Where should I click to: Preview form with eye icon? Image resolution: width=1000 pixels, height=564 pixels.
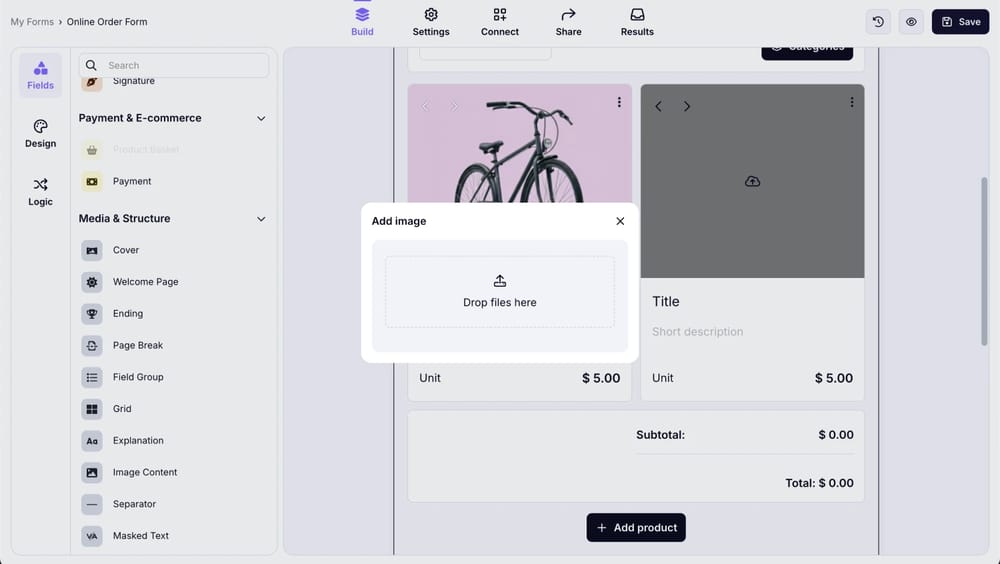[911, 22]
